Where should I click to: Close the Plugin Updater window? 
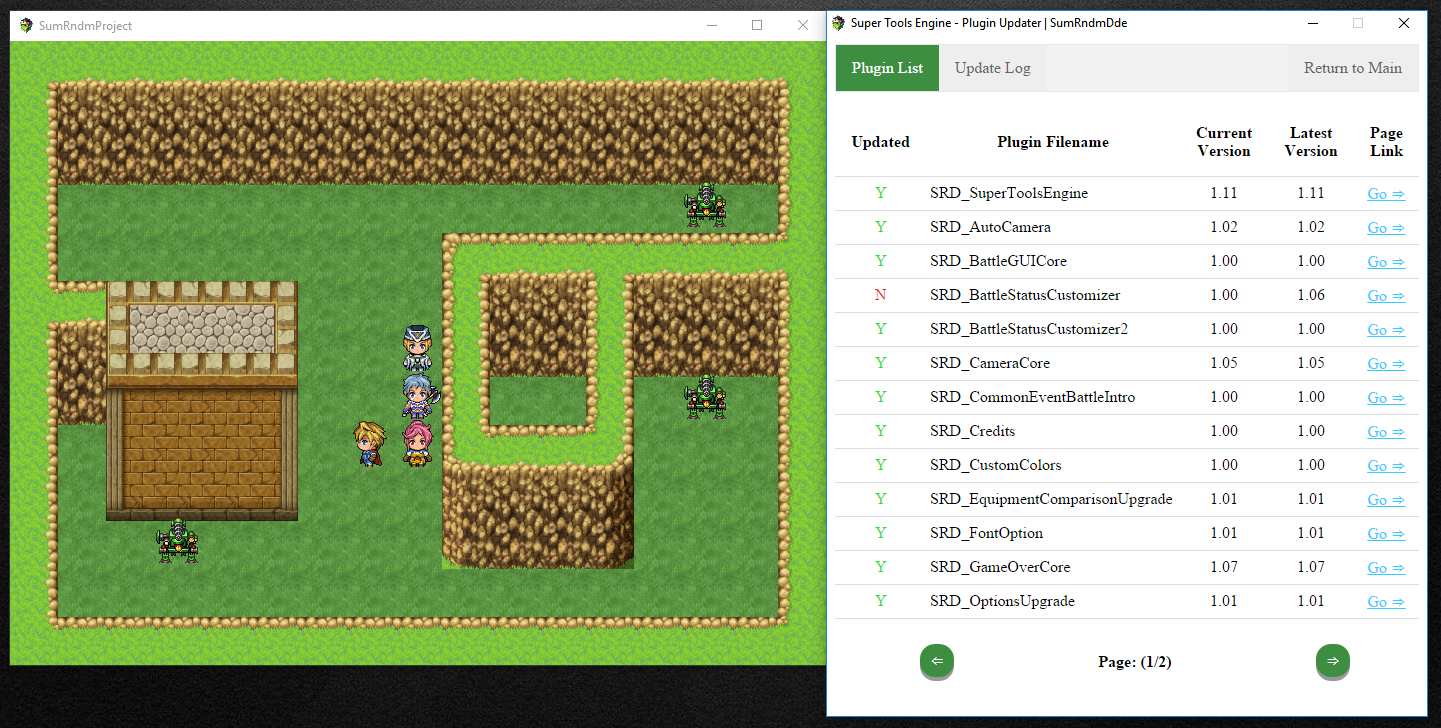pyautogui.click(x=1404, y=23)
